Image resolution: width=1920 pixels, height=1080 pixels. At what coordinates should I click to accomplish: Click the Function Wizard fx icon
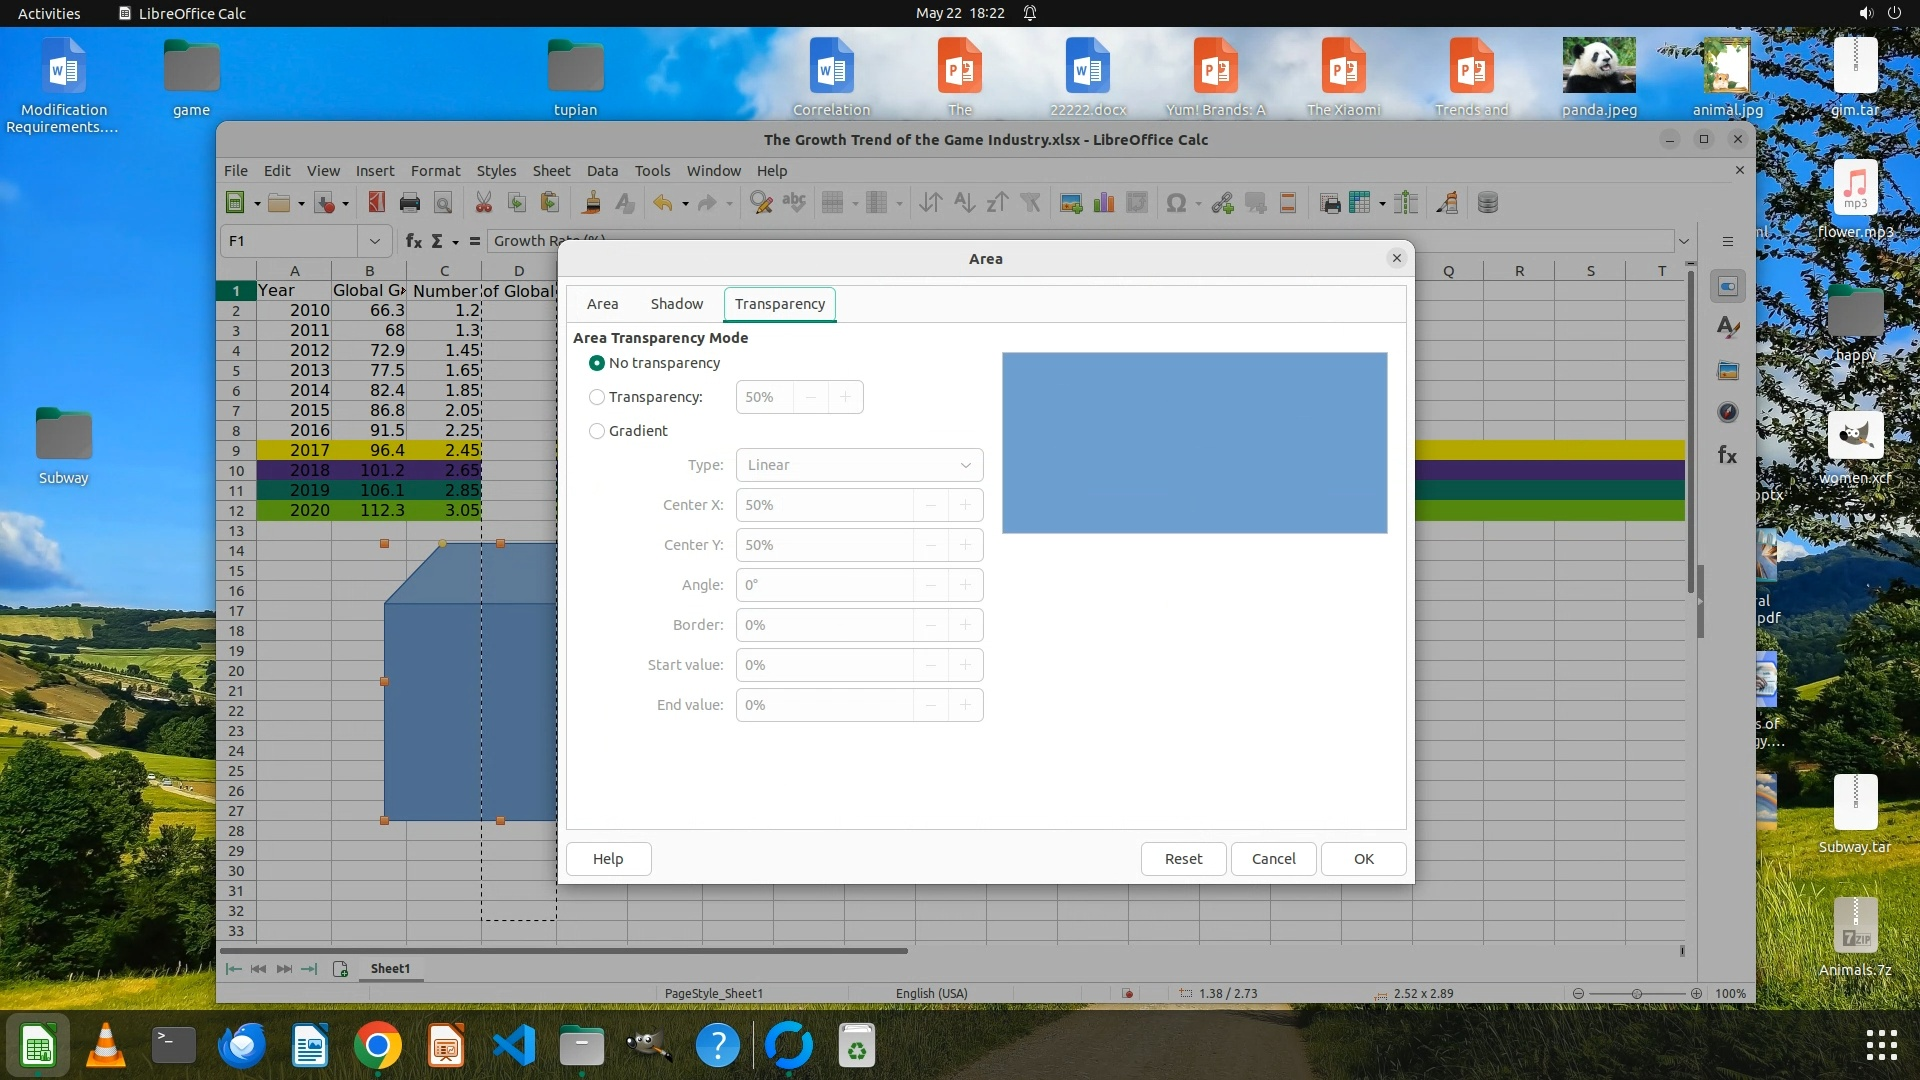coord(413,241)
